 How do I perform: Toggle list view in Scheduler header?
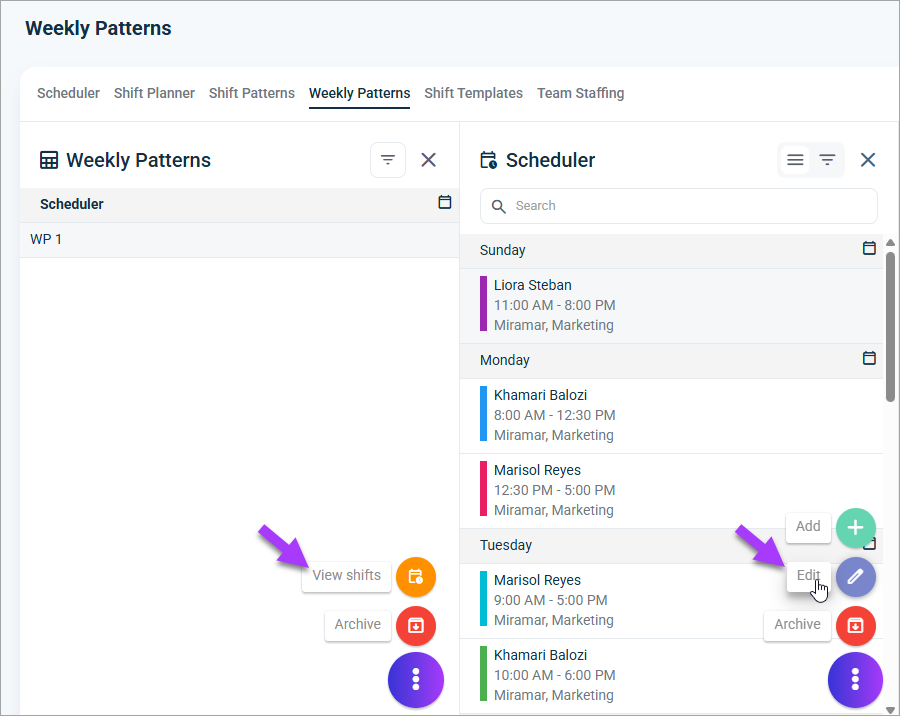tap(795, 160)
